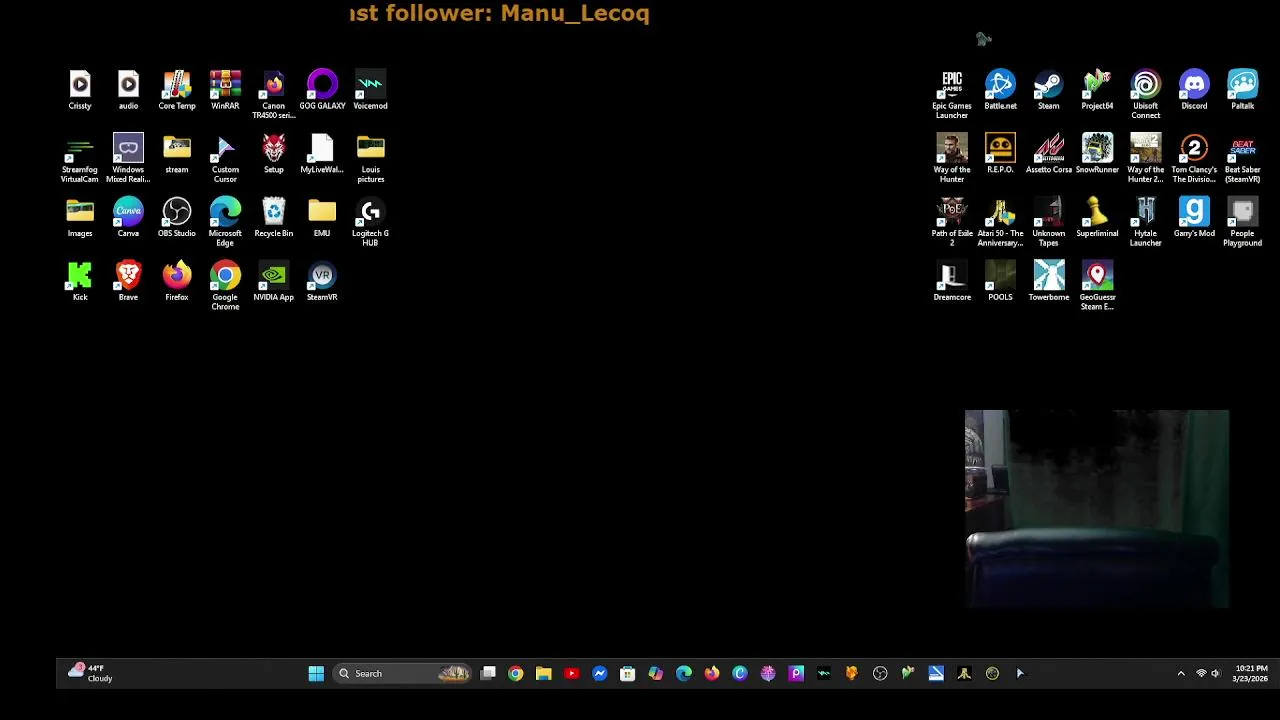Screen dimensions: 1280x720
Task: Launch Logitech G HUB
Action: [x=370, y=222]
